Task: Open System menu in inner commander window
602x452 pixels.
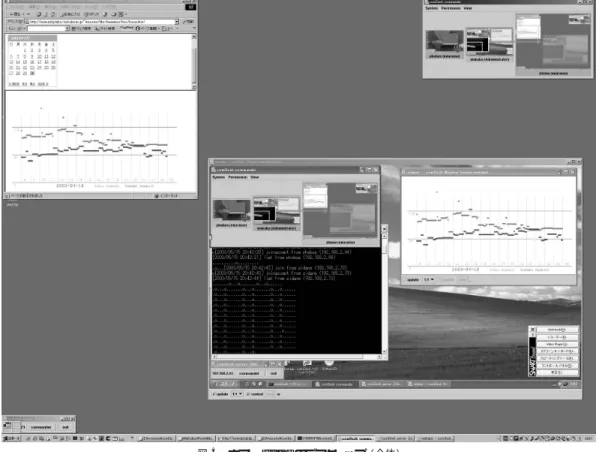Action: point(218,177)
